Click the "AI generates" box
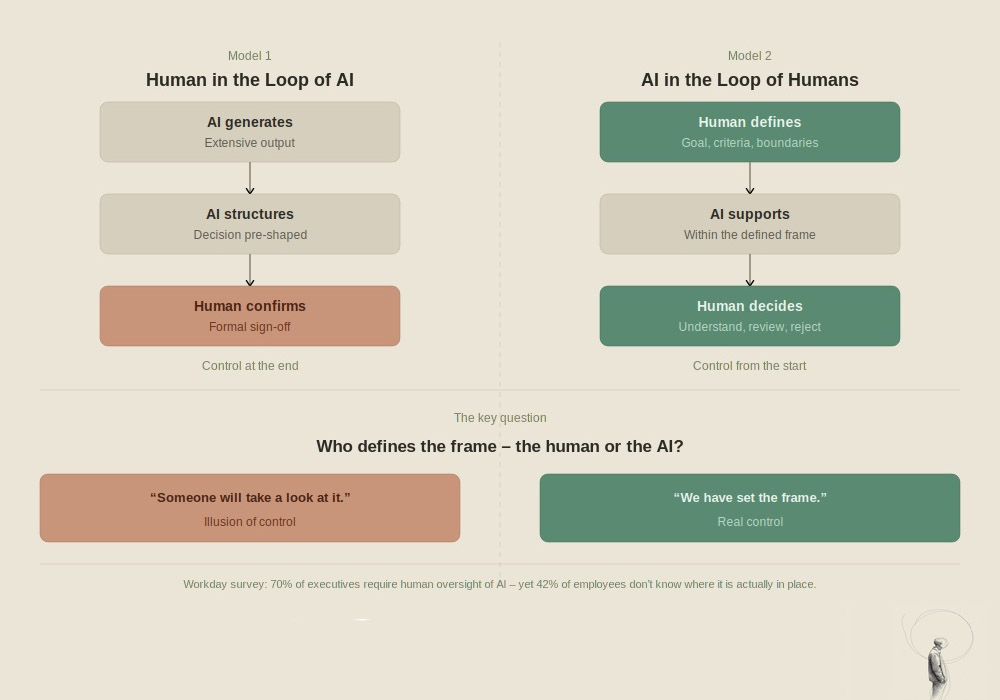 coord(250,132)
